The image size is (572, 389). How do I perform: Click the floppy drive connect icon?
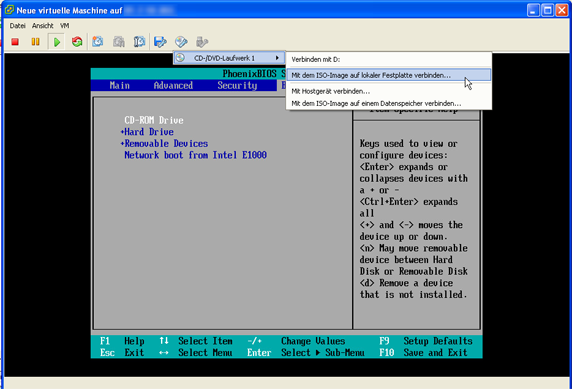[x=160, y=42]
